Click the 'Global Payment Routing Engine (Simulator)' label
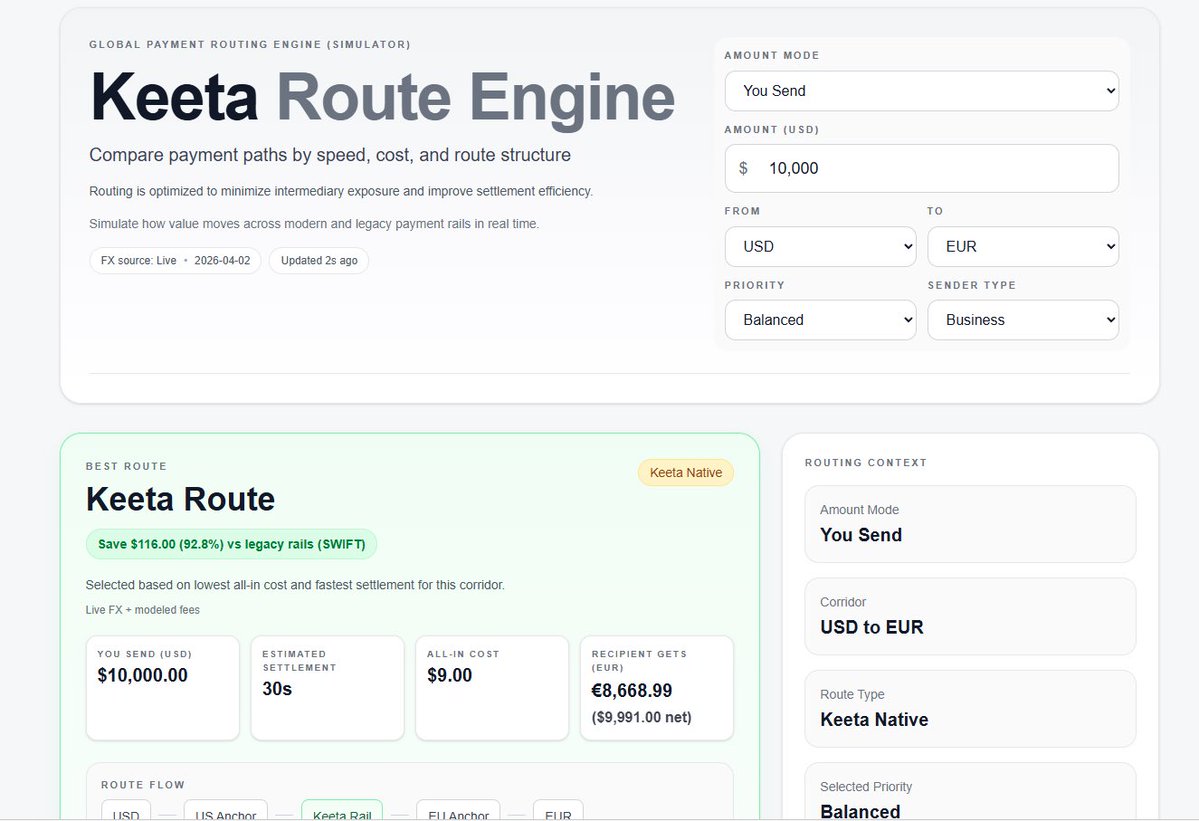The image size is (1199, 821). 249,44
